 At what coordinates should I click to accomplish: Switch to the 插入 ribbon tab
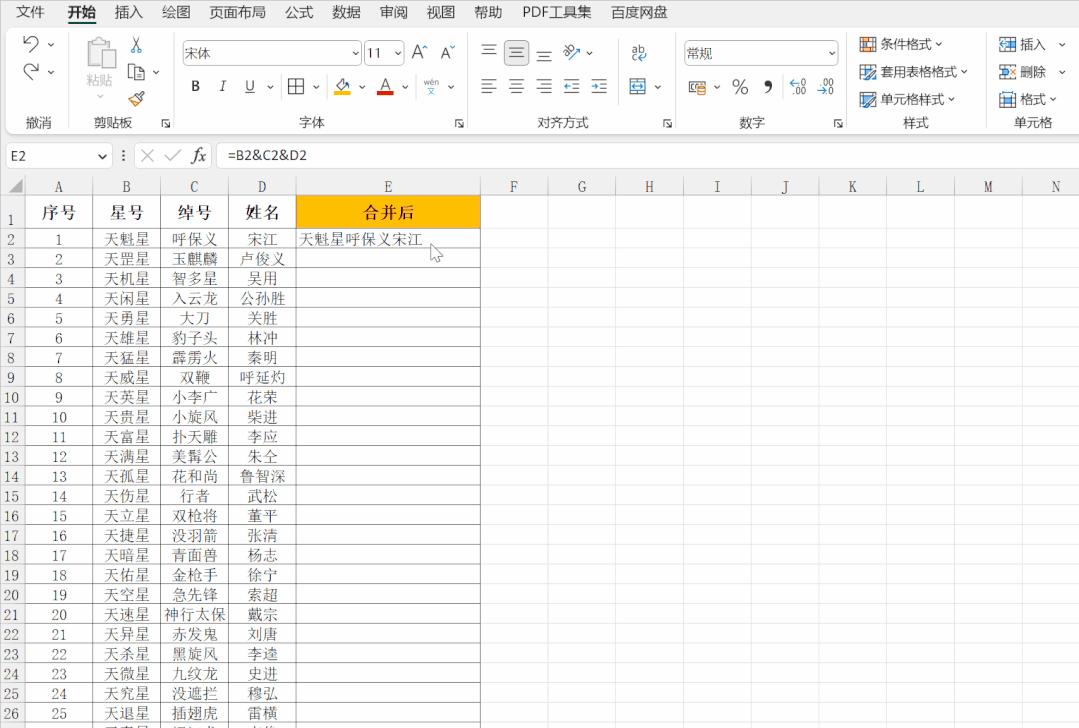(x=127, y=13)
